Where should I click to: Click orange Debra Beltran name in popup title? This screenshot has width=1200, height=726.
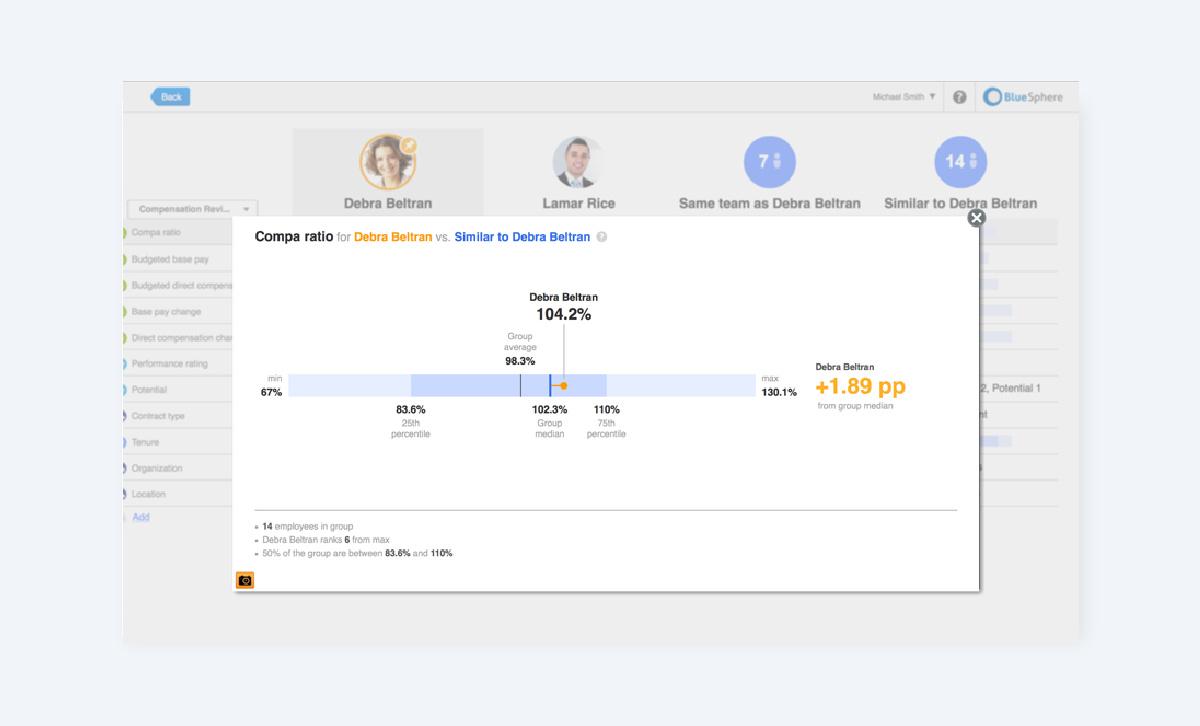(393, 237)
